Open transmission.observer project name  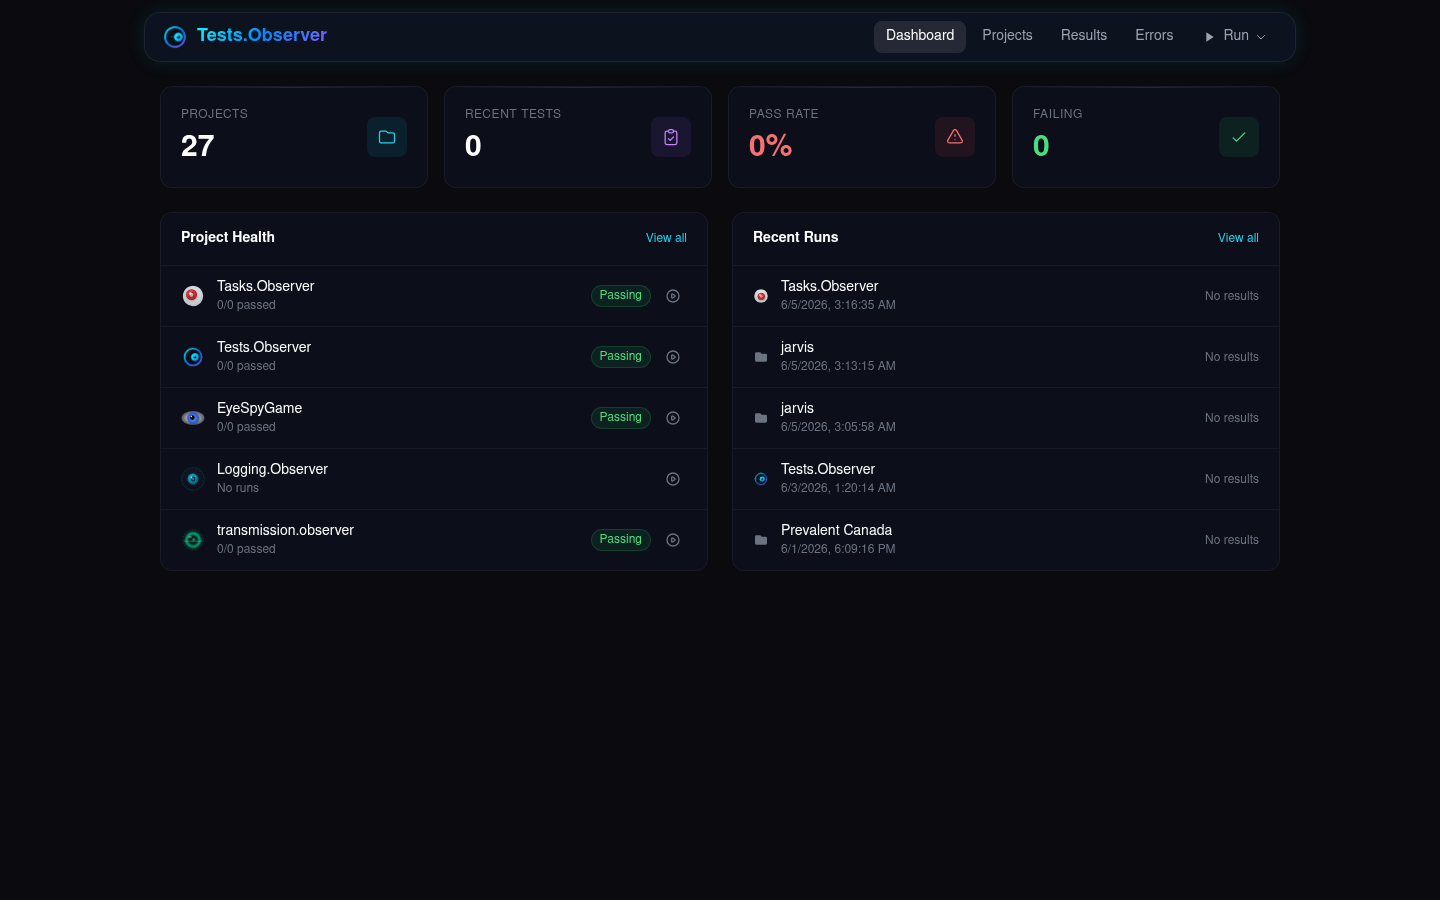pyautogui.click(x=285, y=530)
